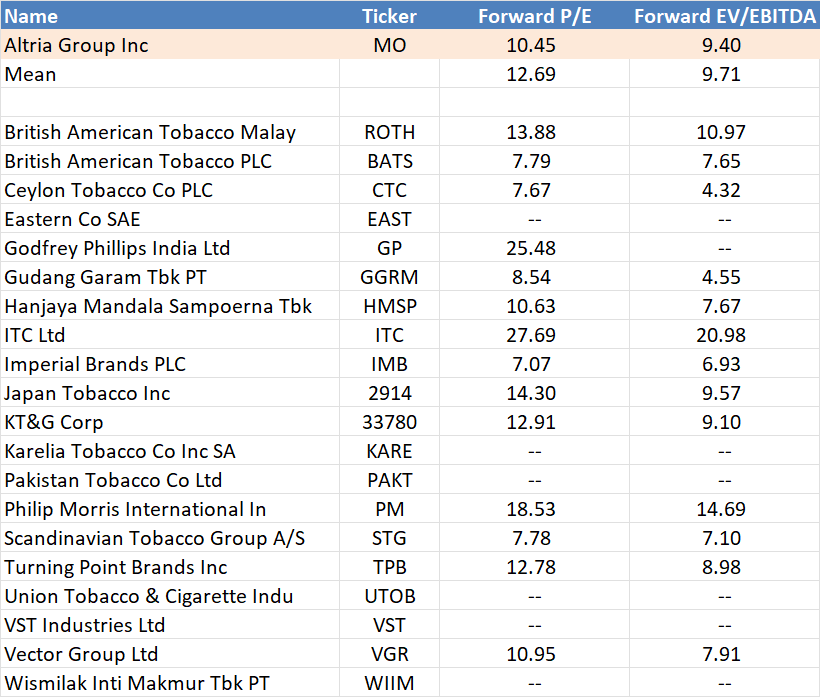Viewport: 820px width, 697px height.
Task: Select the 13.88 Forward P/E value
Action: [534, 132]
